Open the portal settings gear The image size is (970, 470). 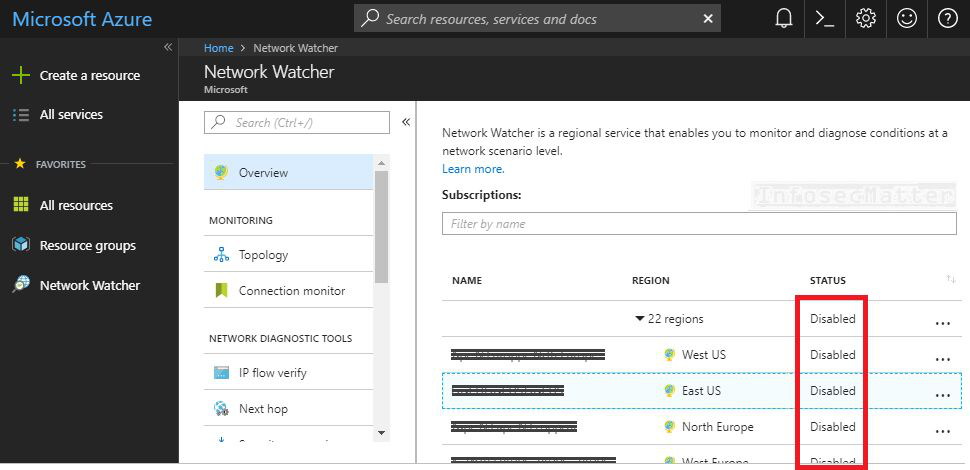coord(865,19)
